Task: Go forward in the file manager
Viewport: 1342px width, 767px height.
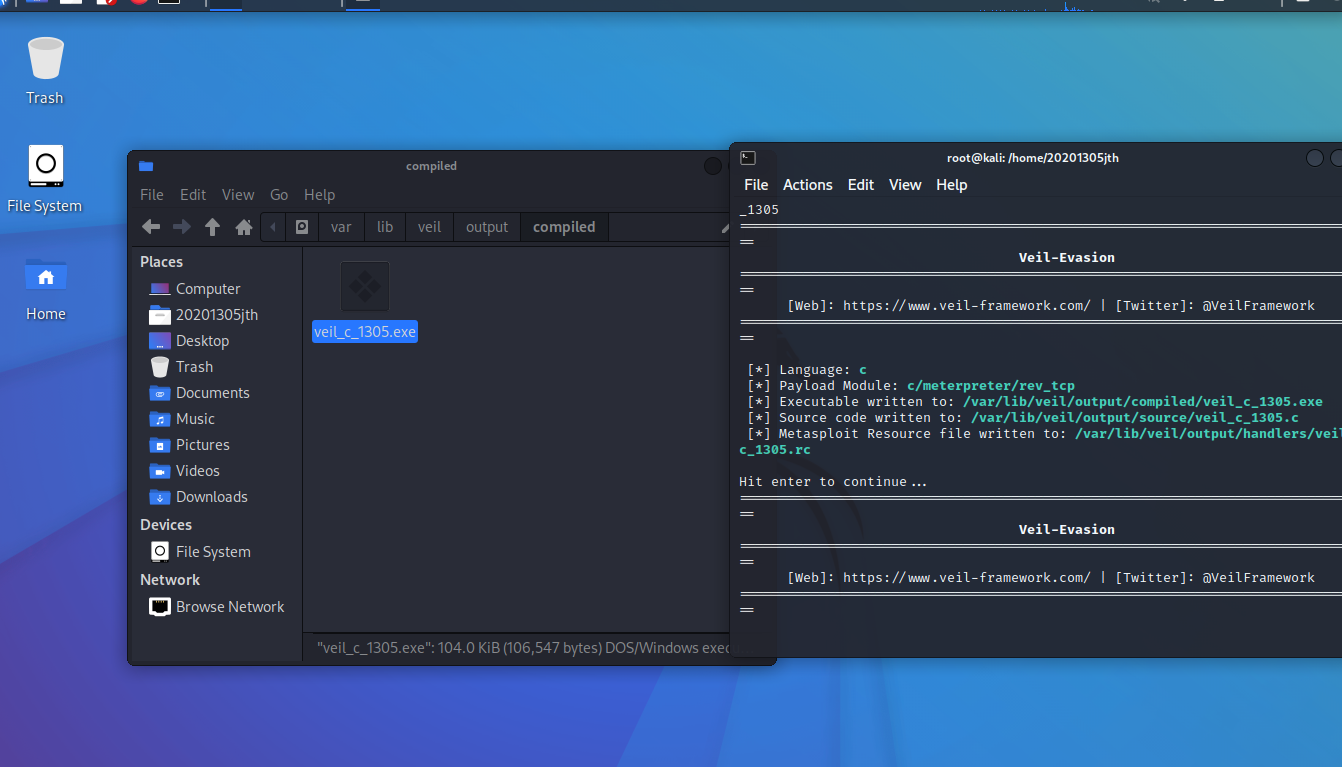Action: tap(181, 227)
